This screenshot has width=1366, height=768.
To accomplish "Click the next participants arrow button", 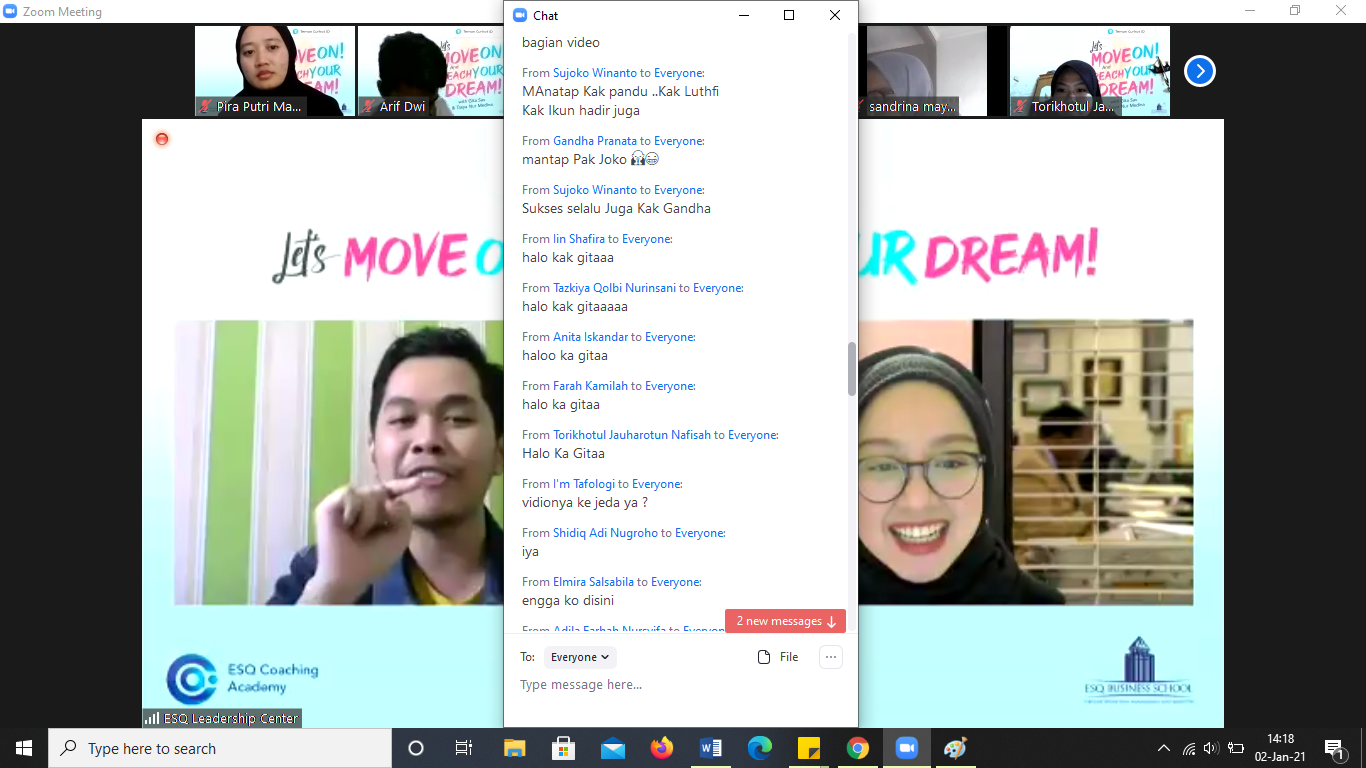I will coord(1199,71).
